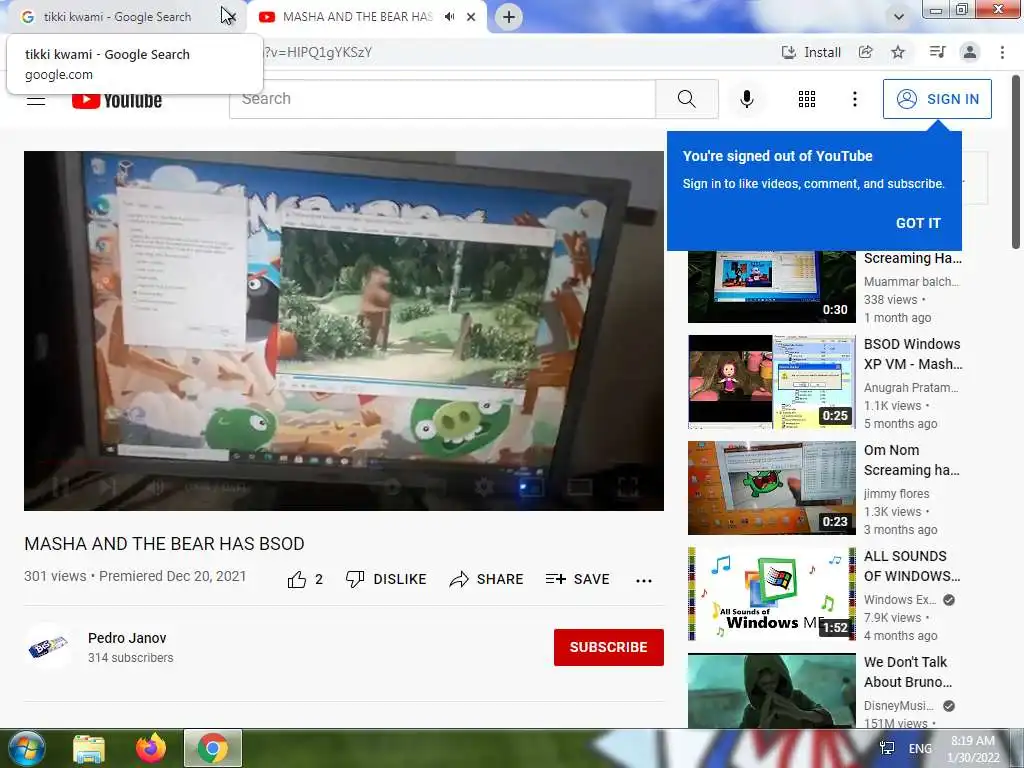This screenshot has width=1024, height=768.
Task: Like the video with thumbs-up icon
Action: pyautogui.click(x=304, y=579)
